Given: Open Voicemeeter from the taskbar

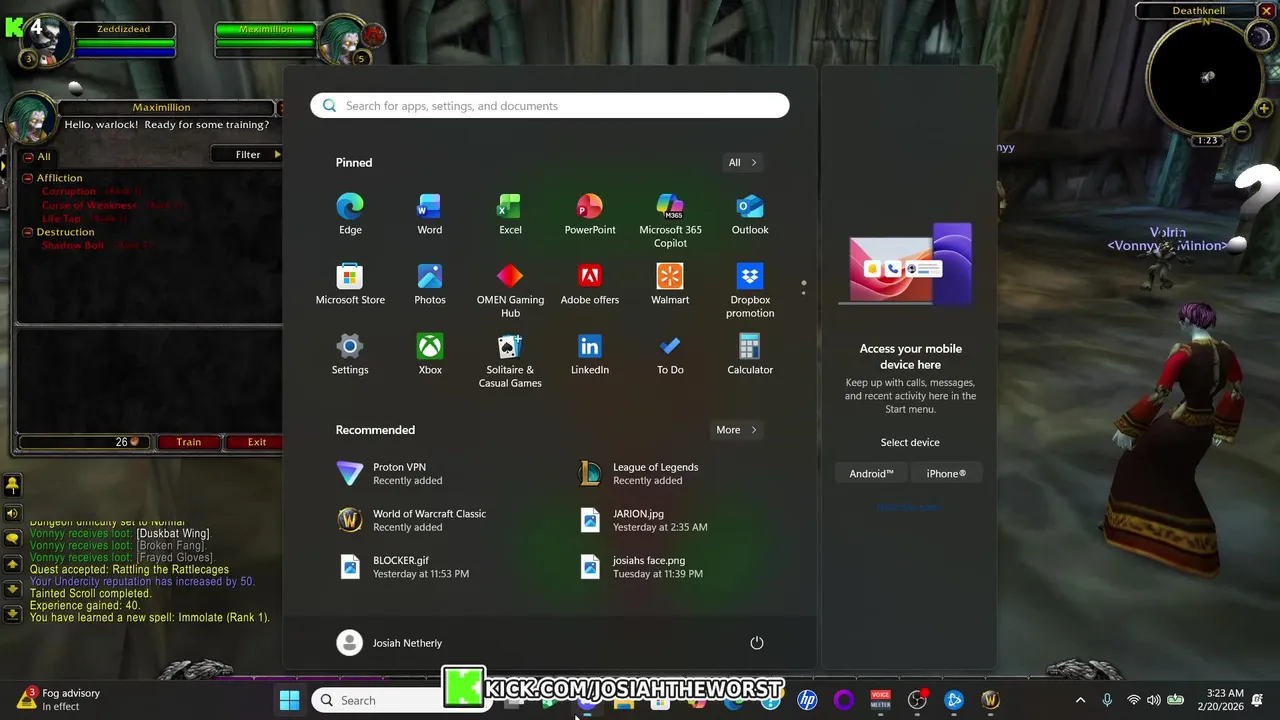Looking at the screenshot, I should (880, 700).
